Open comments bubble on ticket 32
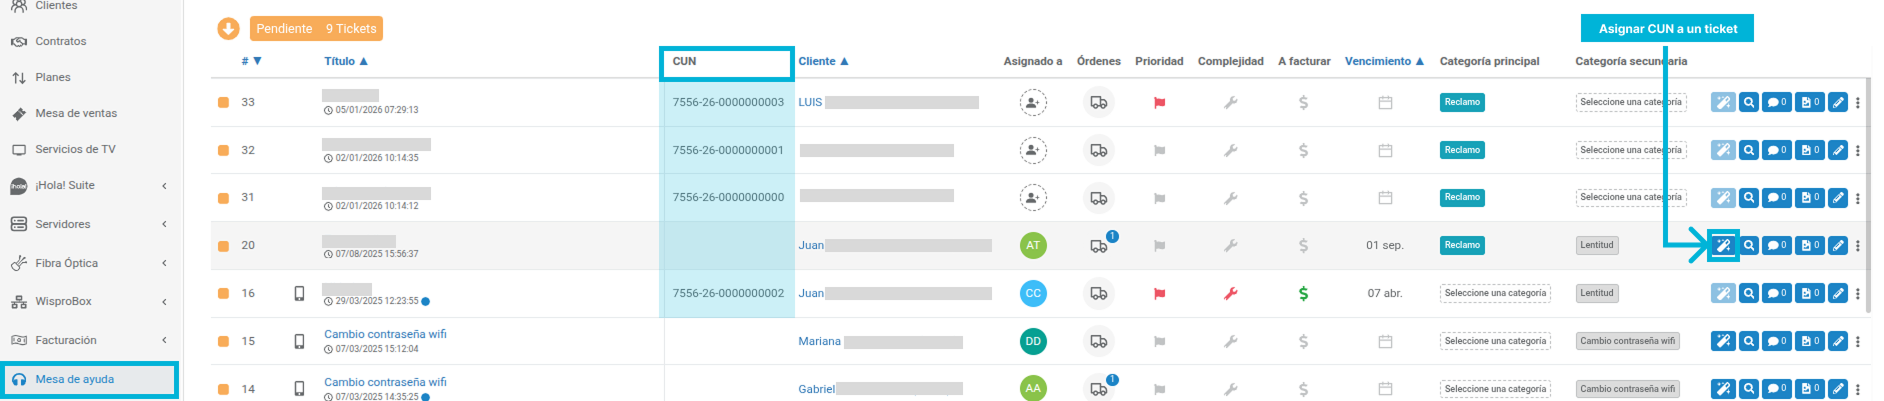This screenshot has width=1884, height=401. tap(1777, 150)
